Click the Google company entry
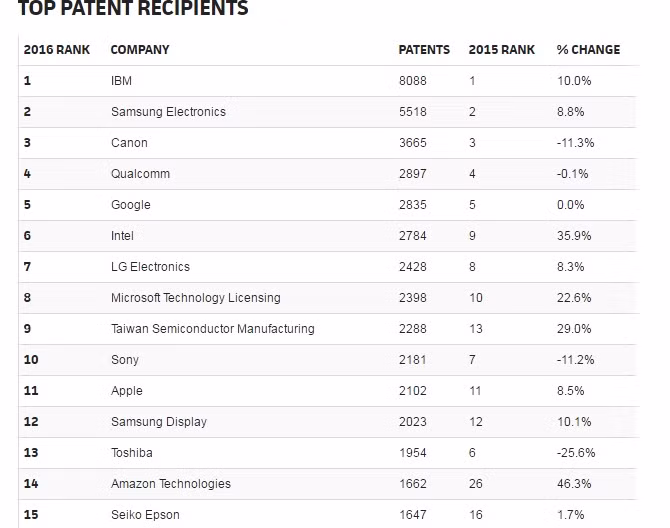The image size is (670, 528). (131, 205)
